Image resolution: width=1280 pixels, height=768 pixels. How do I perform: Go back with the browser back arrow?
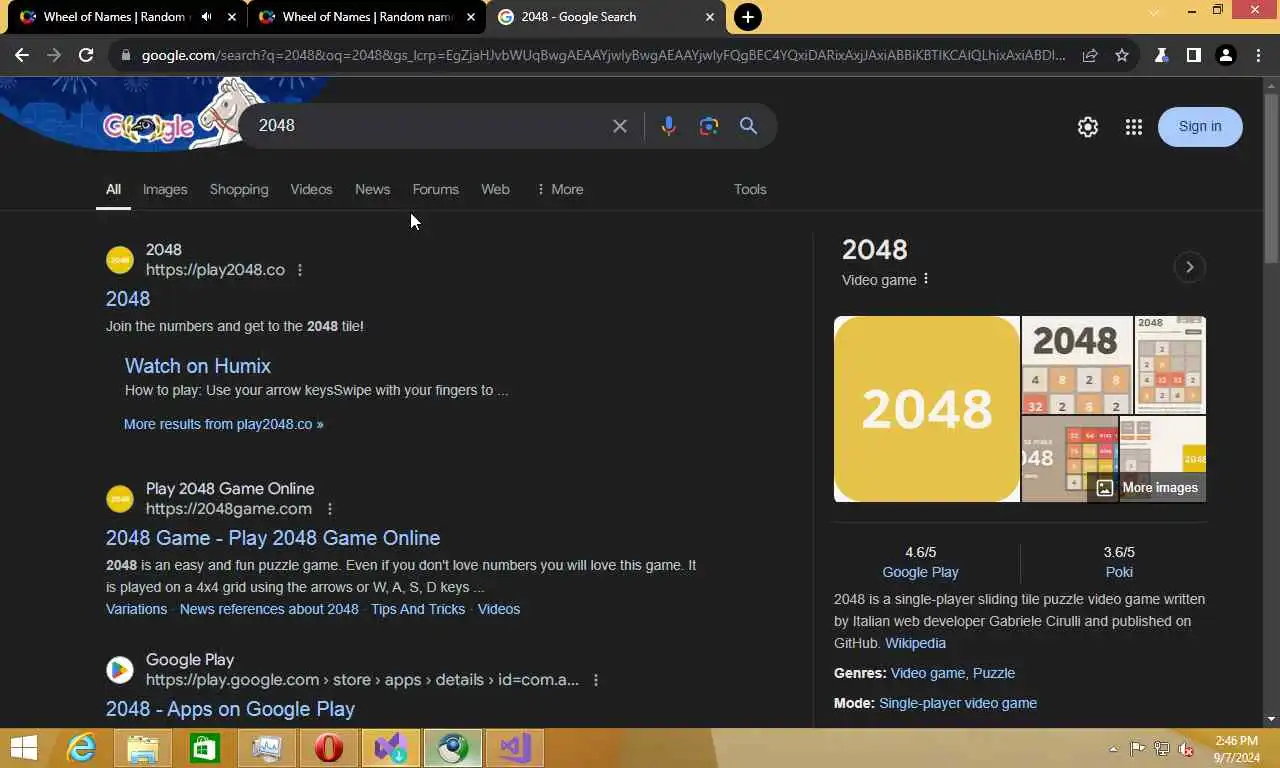[x=22, y=56]
